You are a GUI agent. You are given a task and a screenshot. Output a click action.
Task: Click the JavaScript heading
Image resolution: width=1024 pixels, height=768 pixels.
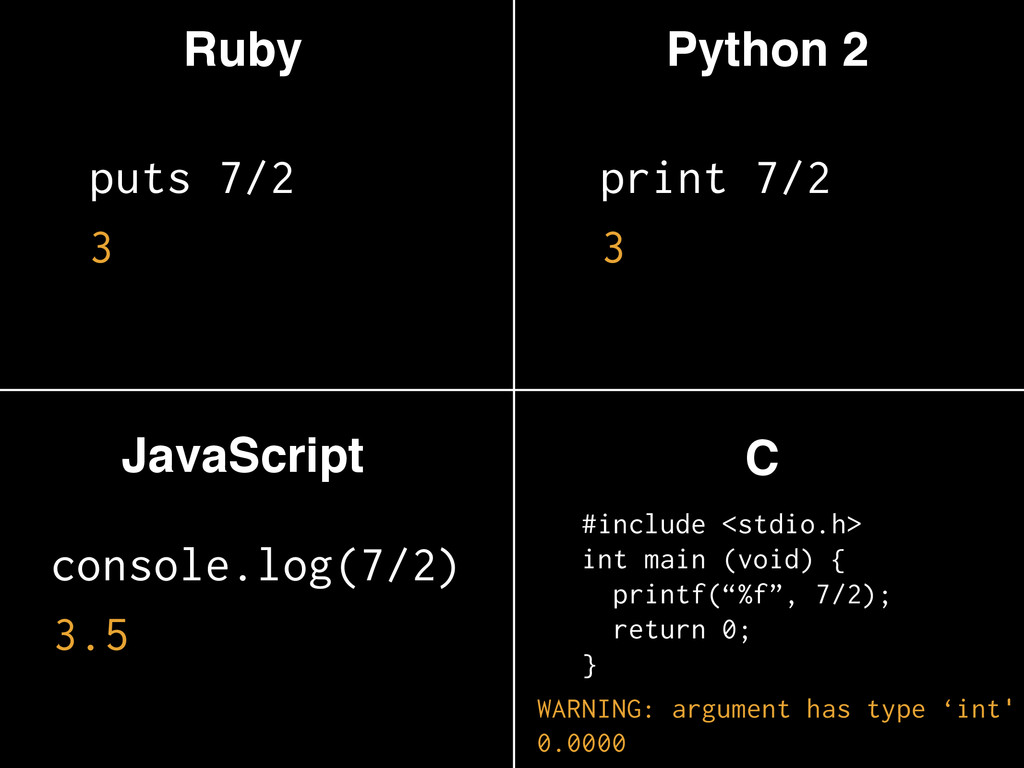[x=242, y=457]
